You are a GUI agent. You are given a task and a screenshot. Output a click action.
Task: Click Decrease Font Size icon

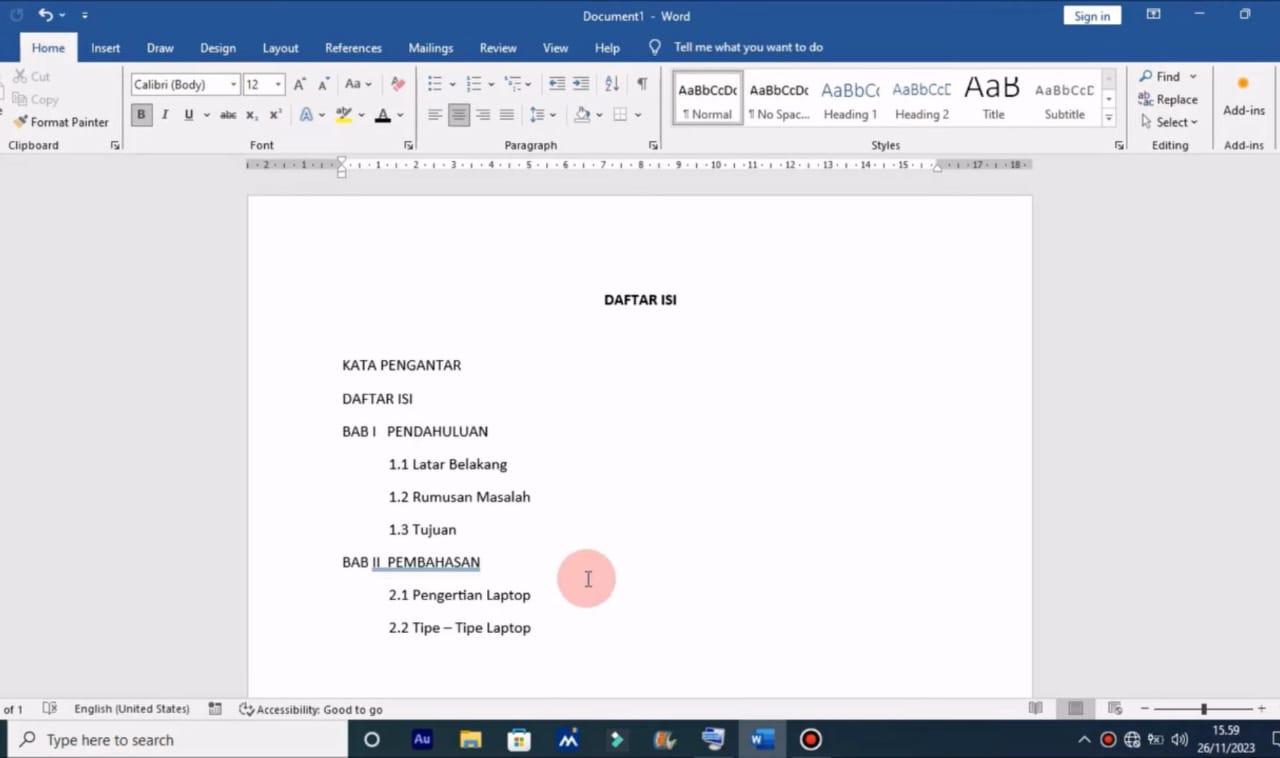click(x=323, y=84)
